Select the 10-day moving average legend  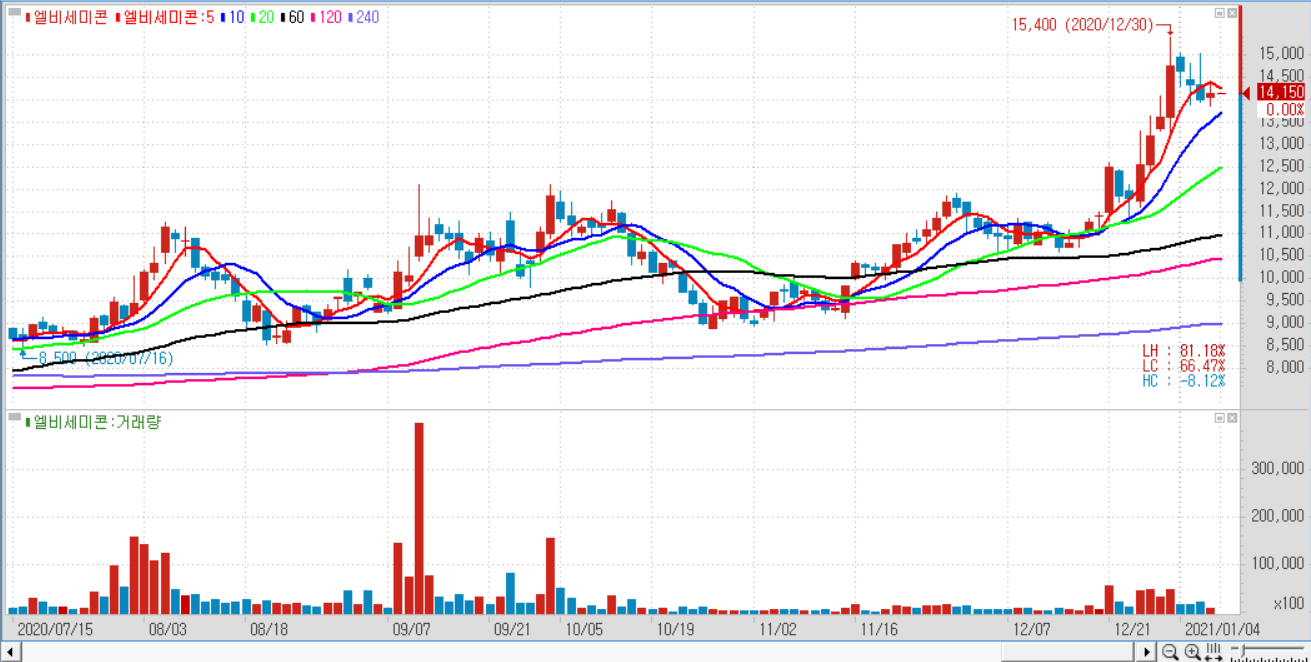[x=234, y=17]
